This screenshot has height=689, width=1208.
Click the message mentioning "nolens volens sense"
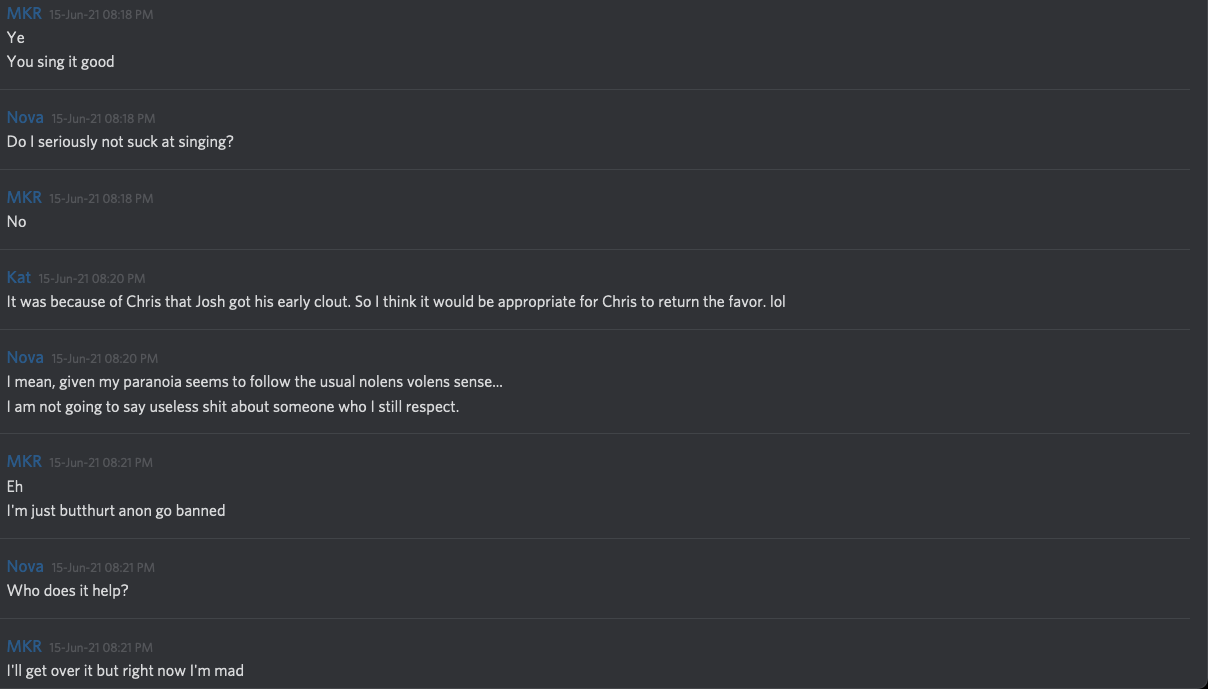(254, 381)
